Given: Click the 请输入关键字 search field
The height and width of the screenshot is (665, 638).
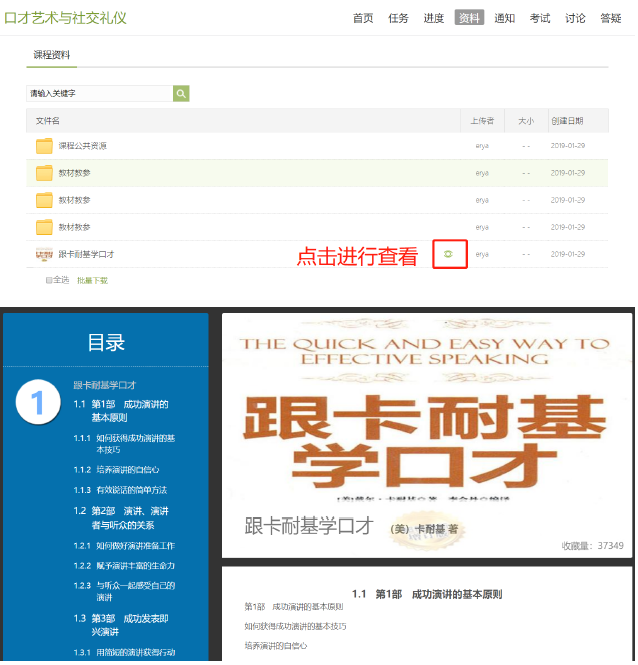Looking at the screenshot, I should [100, 94].
